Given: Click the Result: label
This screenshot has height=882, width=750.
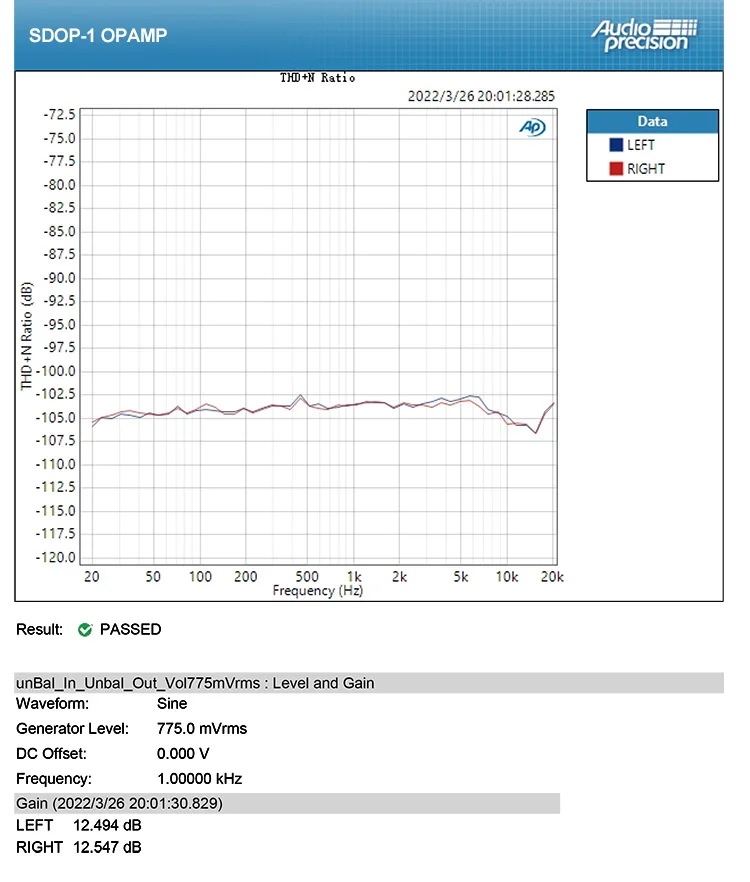Looking at the screenshot, I should [x=39, y=629].
